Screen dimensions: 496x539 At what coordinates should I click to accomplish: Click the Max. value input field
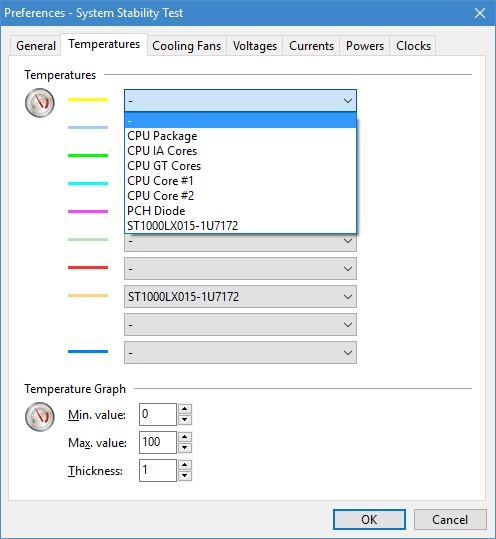[x=158, y=442]
